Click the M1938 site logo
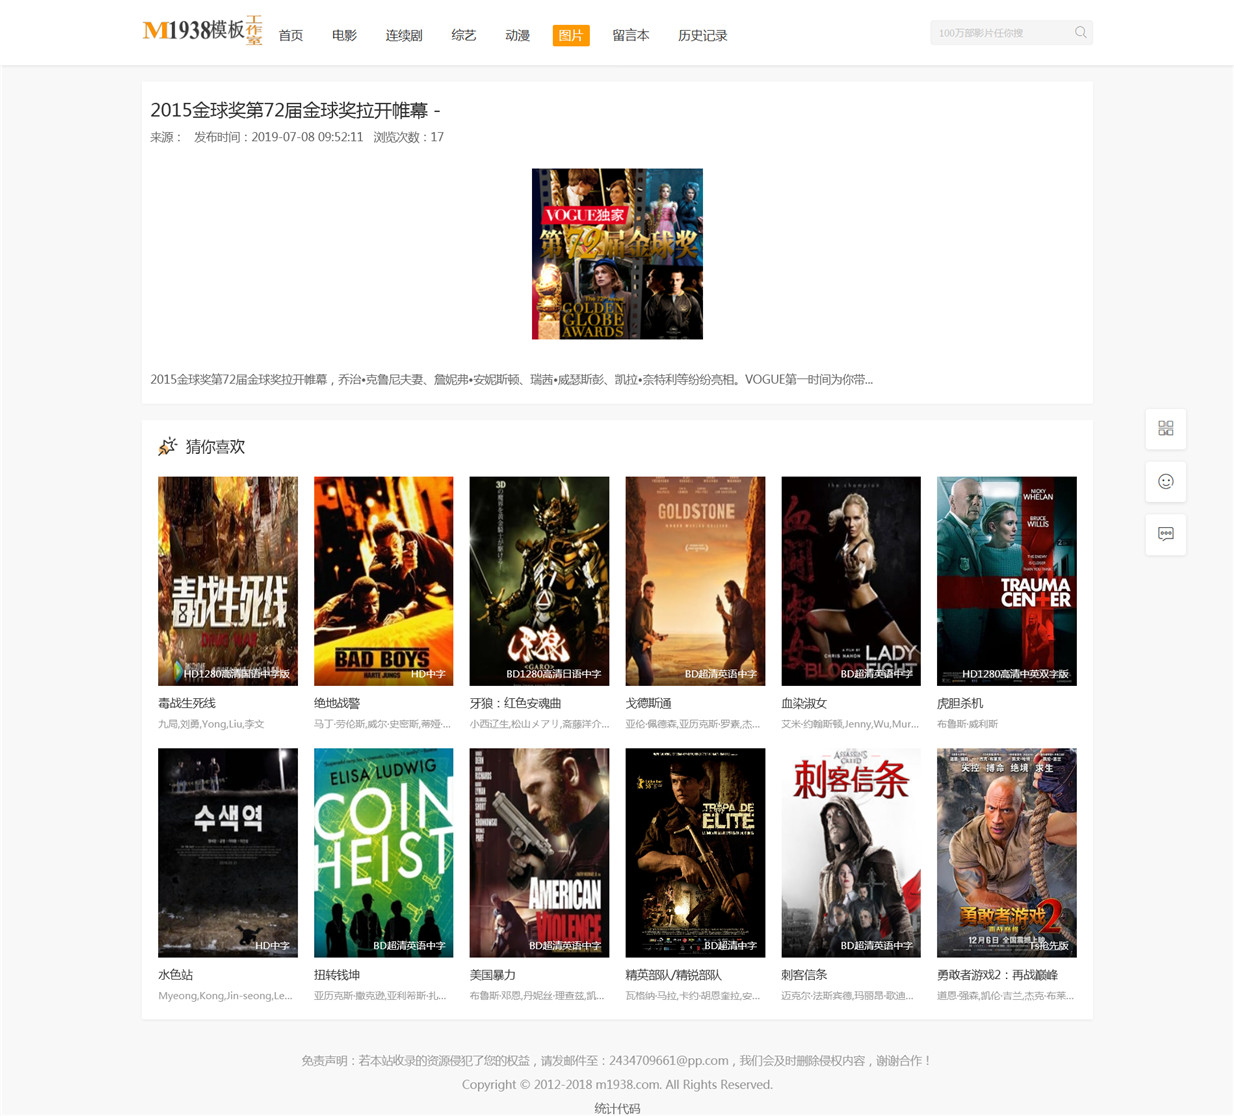 [x=202, y=31]
